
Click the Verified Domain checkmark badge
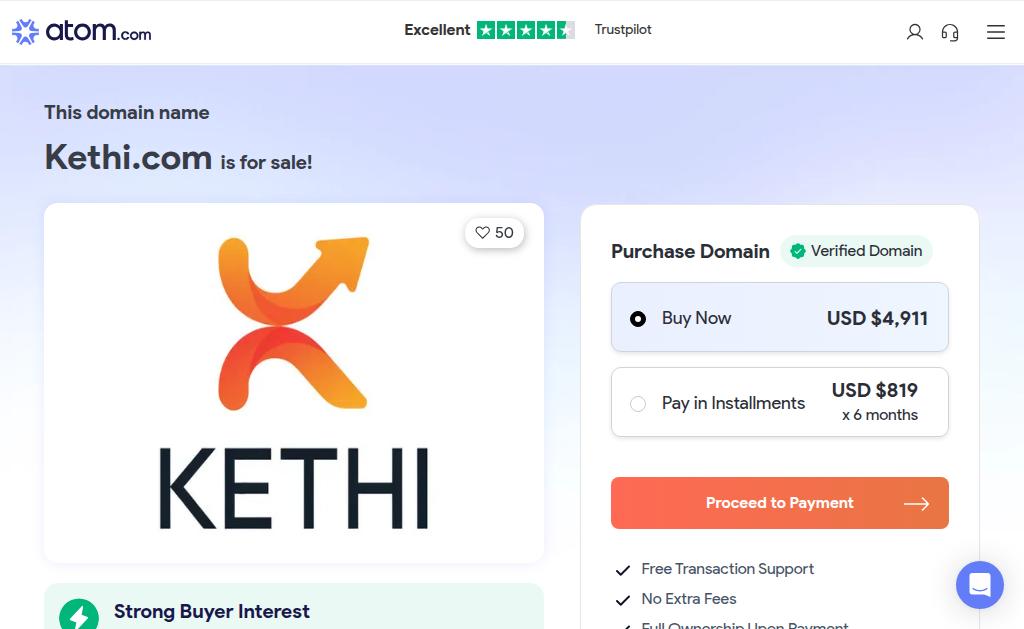coord(798,251)
